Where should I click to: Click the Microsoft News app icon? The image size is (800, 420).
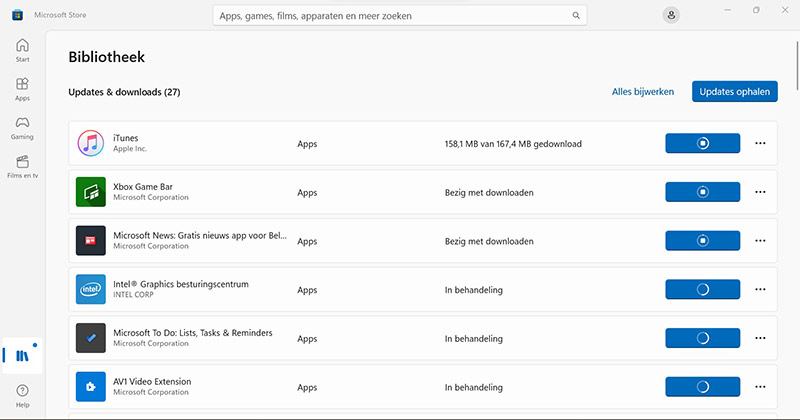91,240
